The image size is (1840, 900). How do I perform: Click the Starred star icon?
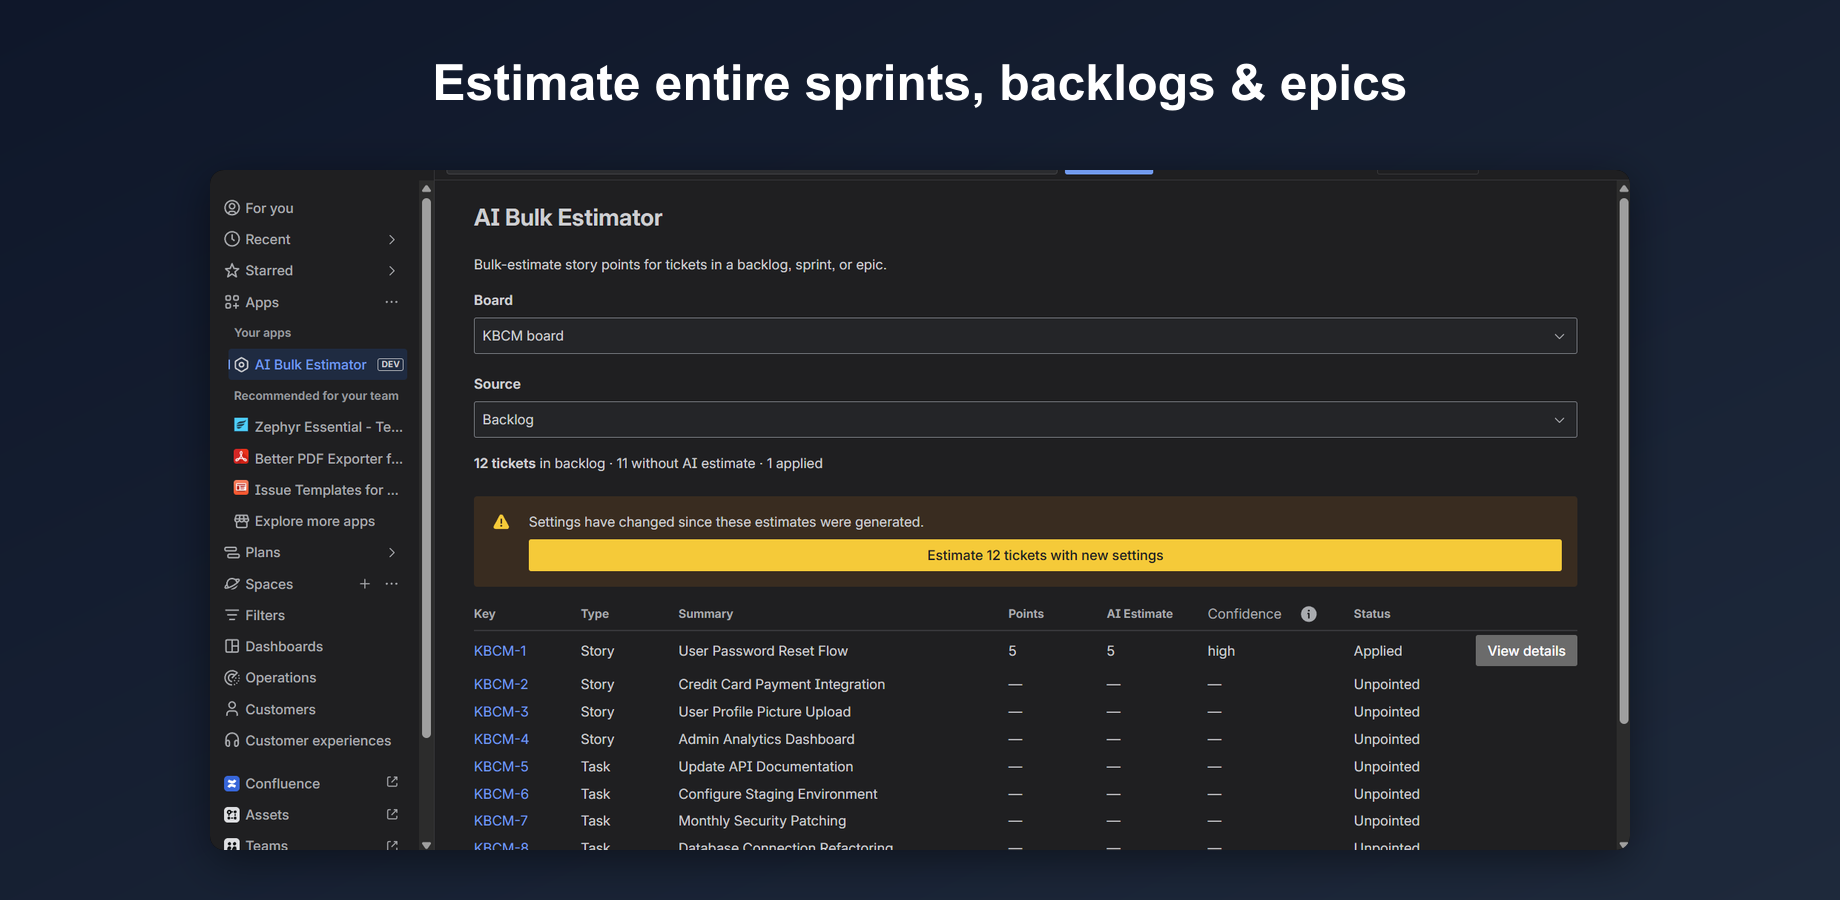point(232,270)
